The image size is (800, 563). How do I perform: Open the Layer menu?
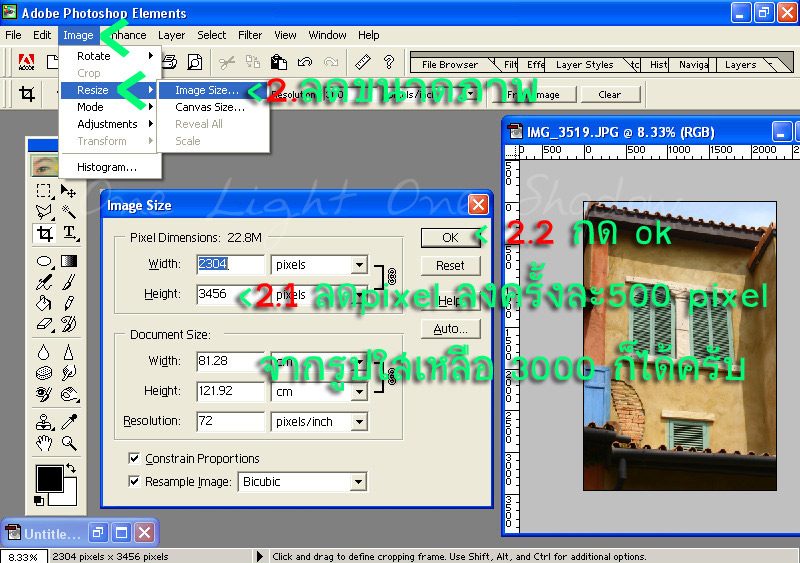[x=171, y=35]
